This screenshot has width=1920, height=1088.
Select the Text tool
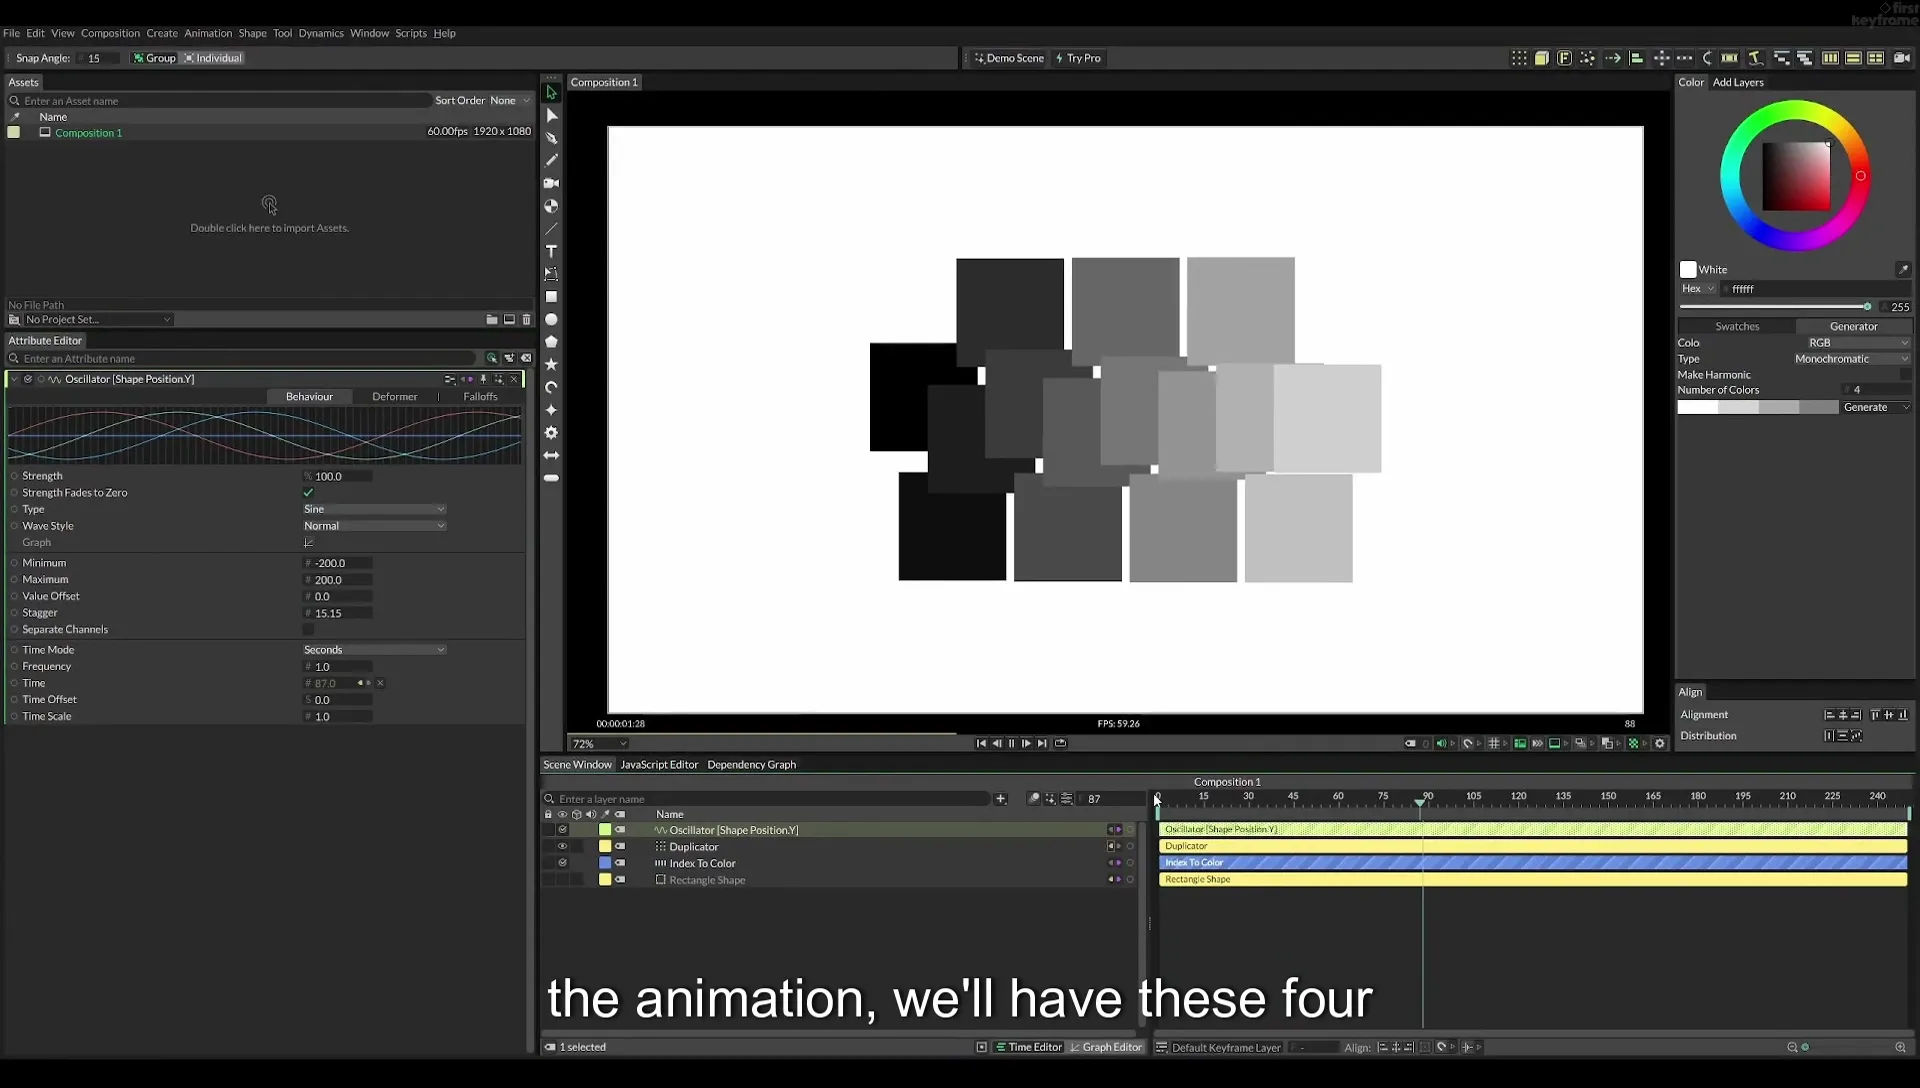tap(551, 251)
